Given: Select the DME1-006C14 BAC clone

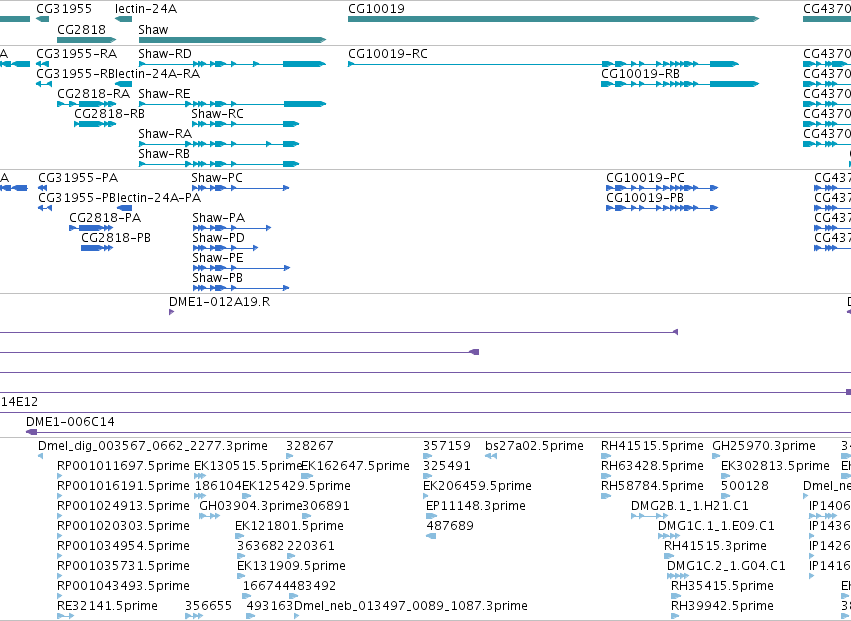Looking at the screenshot, I should click(x=439, y=432).
